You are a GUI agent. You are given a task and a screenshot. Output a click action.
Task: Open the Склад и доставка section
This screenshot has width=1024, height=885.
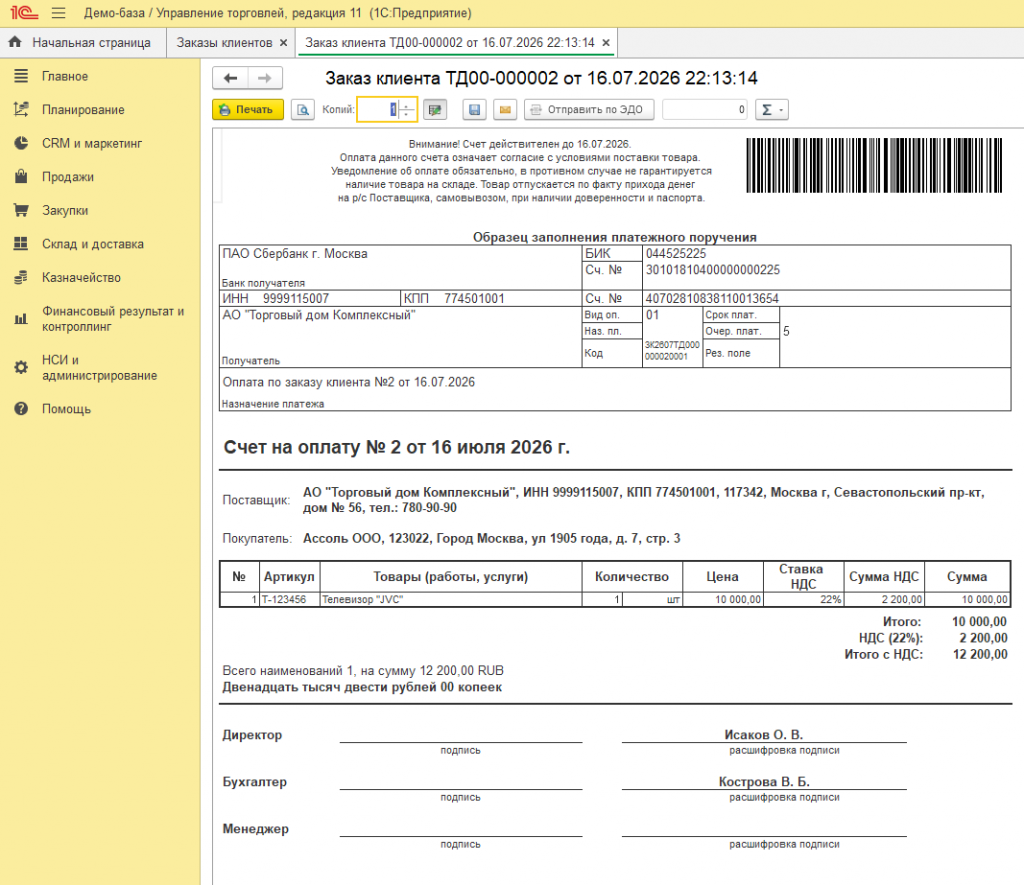point(93,244)
